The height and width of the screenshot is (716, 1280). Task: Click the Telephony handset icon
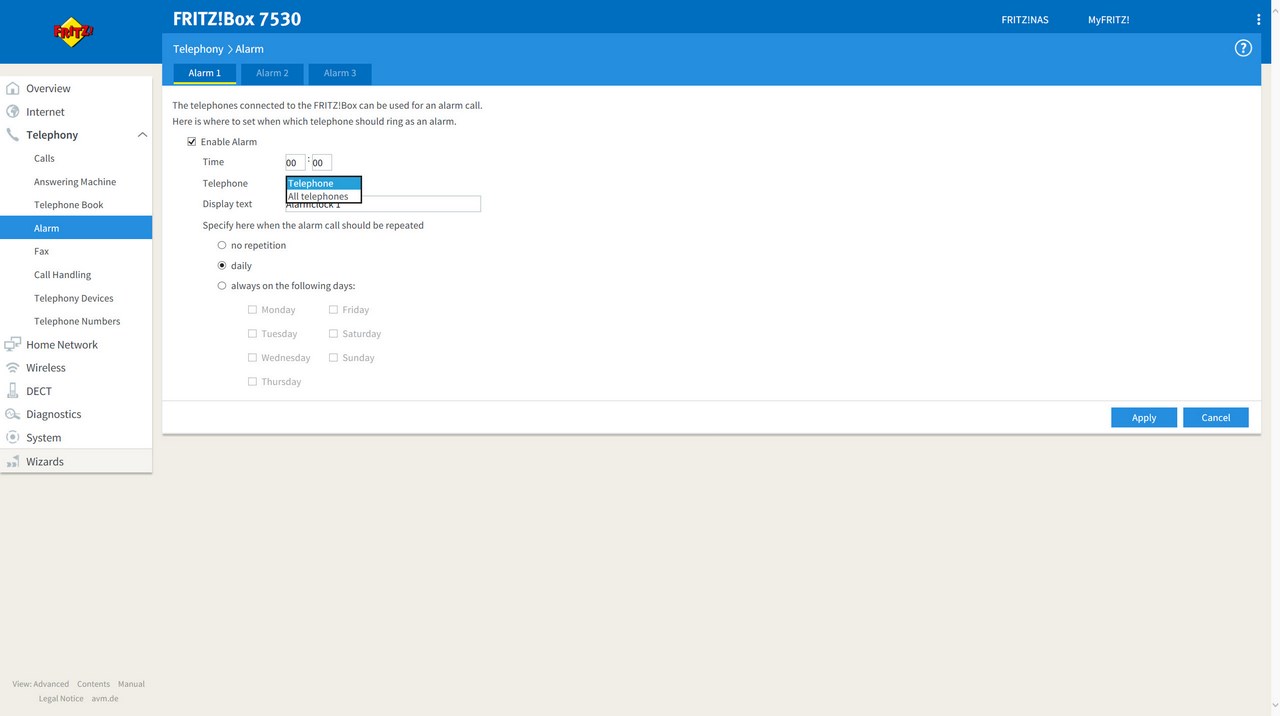click(13, 135)
